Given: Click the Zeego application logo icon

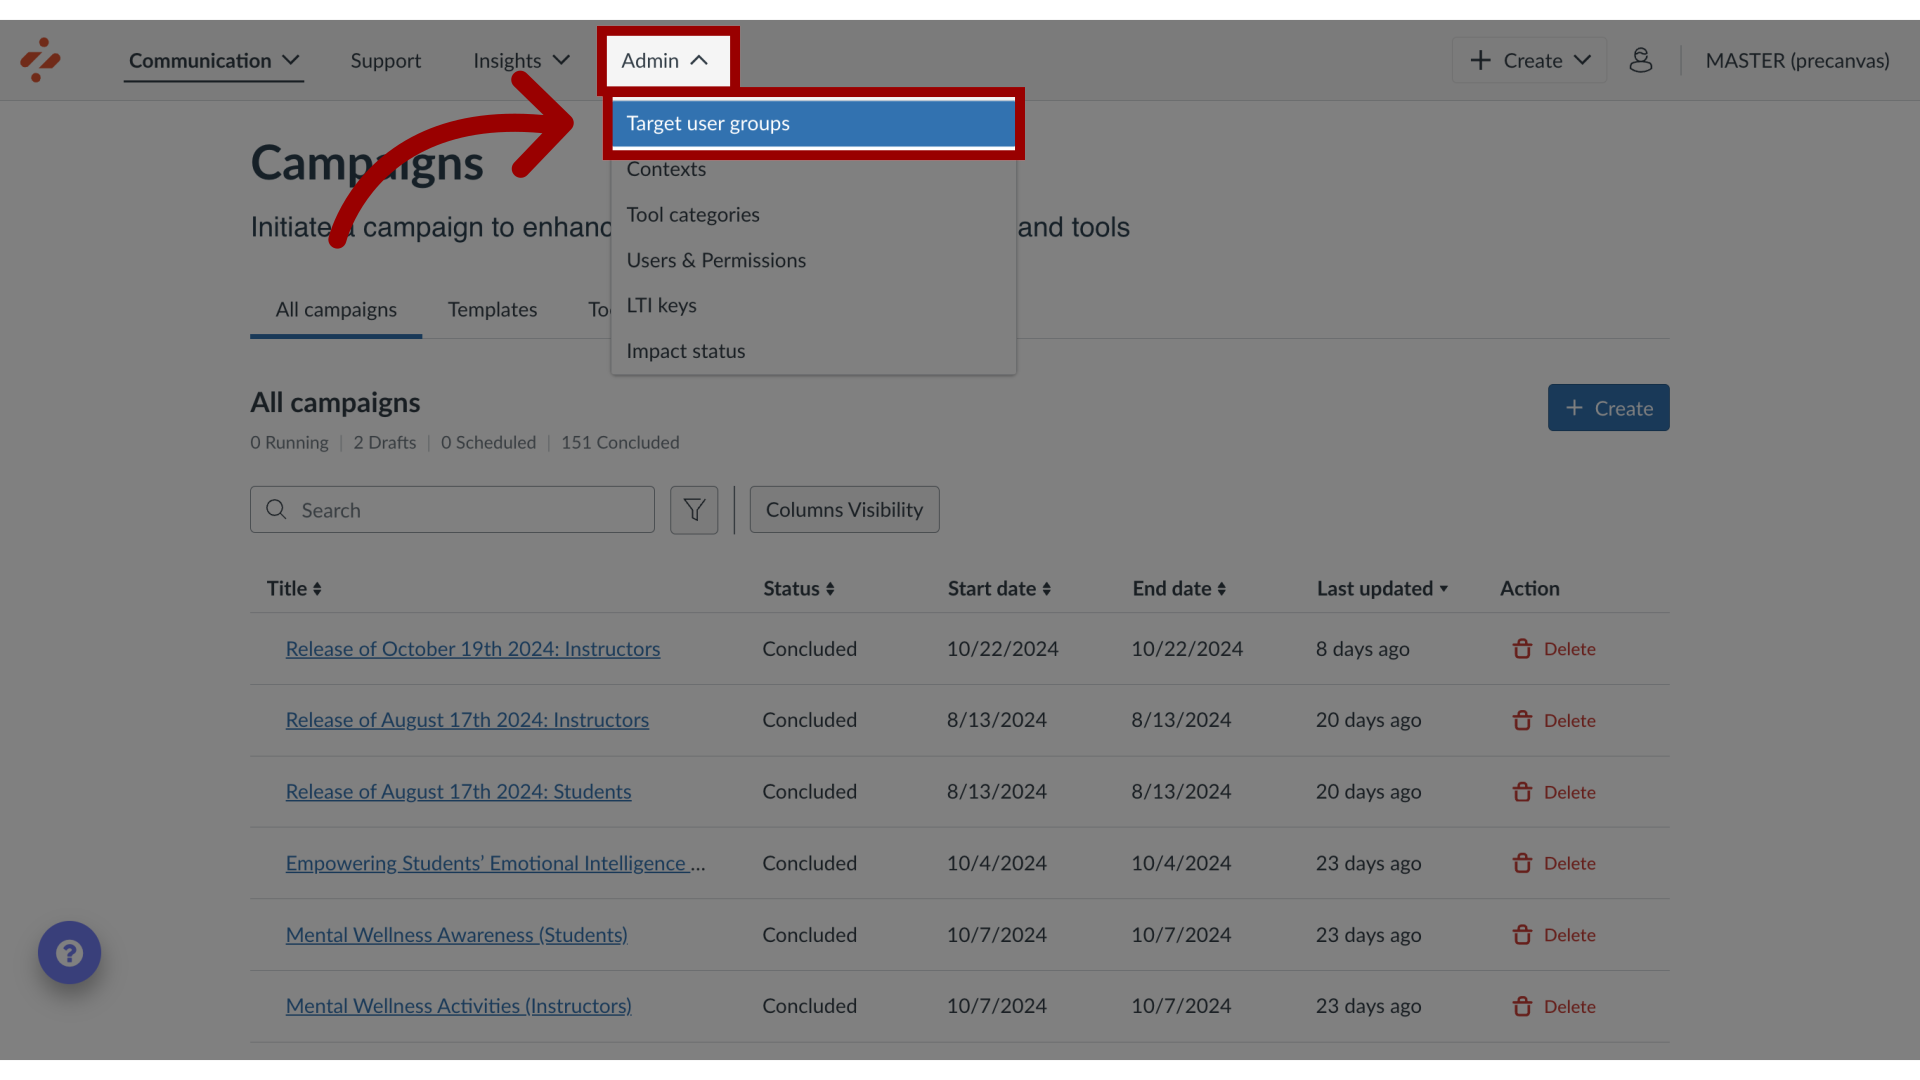Looking at the screenshot, I should [x=40, y=59].
